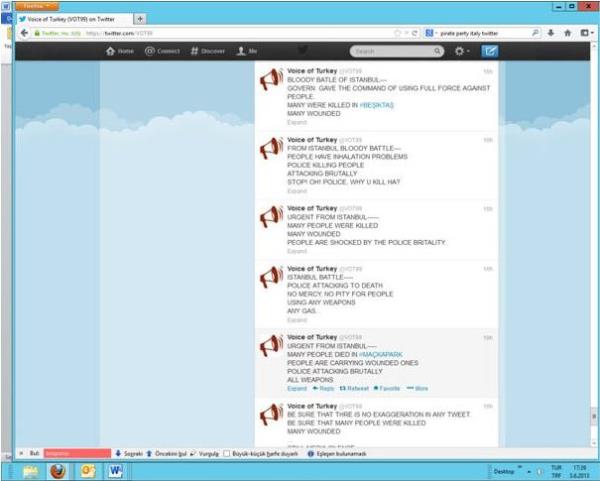The width and height of the screenshot is (600, 481).
Task: Click megaphone avatar on 'From Istanbul bloody battle' tweet
Action: [x=272, y=148]
